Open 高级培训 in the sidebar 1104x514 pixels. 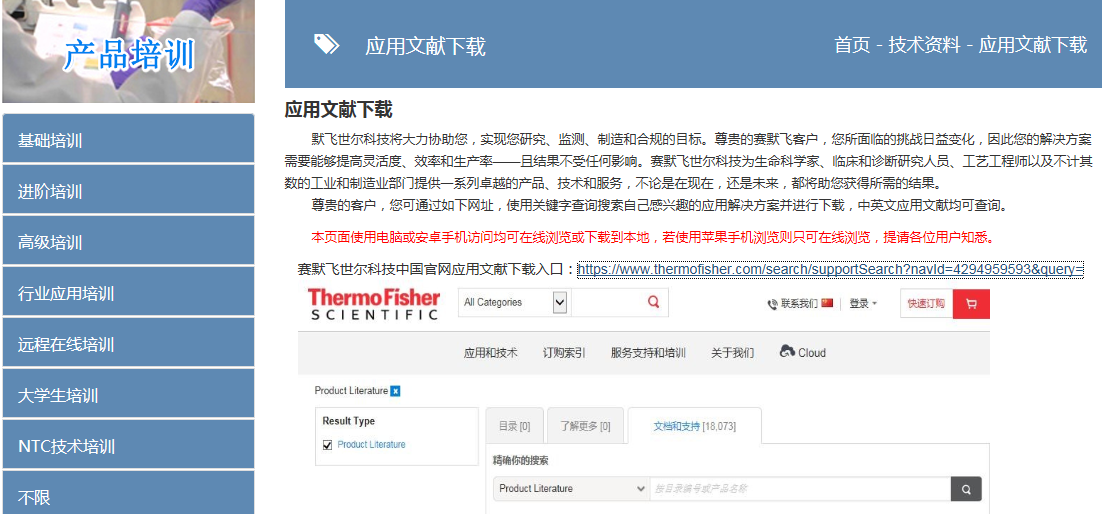[128, 242]
